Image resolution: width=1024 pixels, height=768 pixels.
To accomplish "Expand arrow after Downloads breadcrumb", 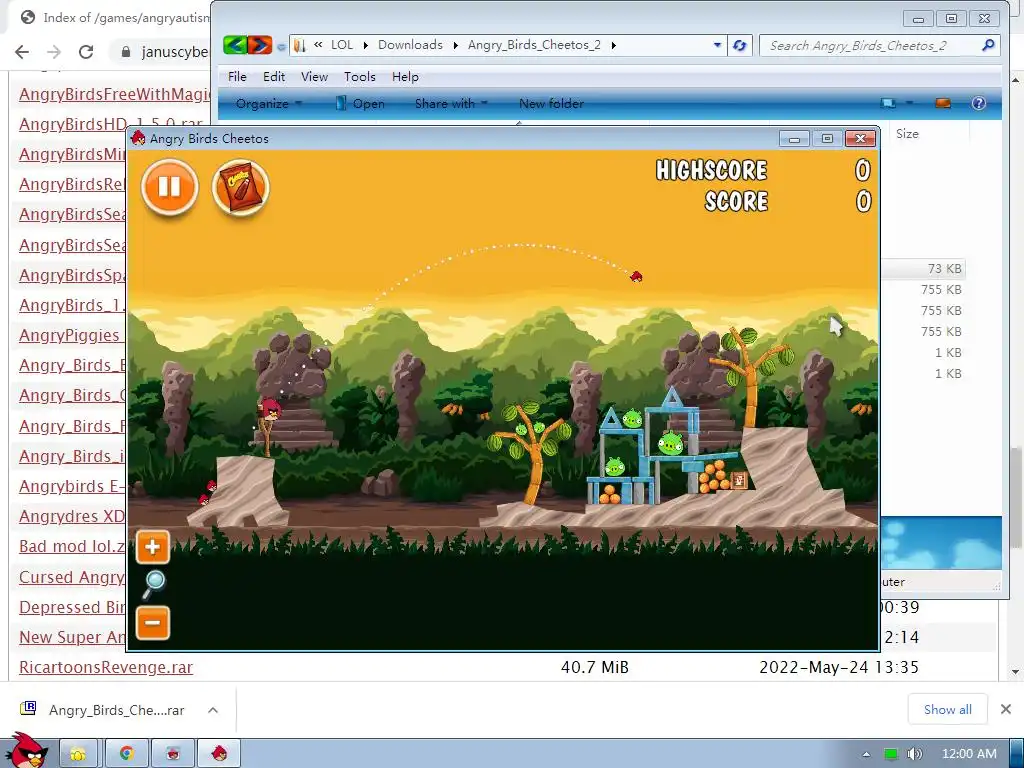I will 456,45.
